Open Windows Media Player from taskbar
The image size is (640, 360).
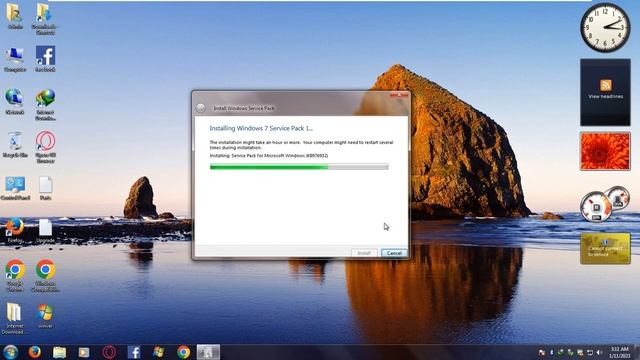84,352
